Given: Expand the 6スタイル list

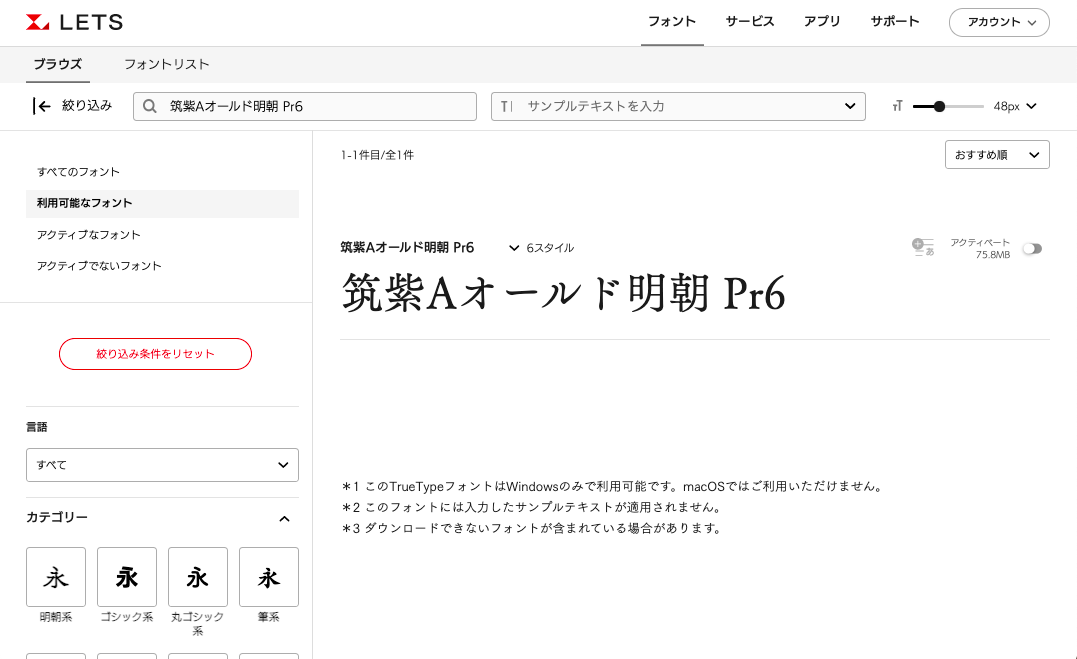Looking at the screenshot, I should [x=541, y=248].
